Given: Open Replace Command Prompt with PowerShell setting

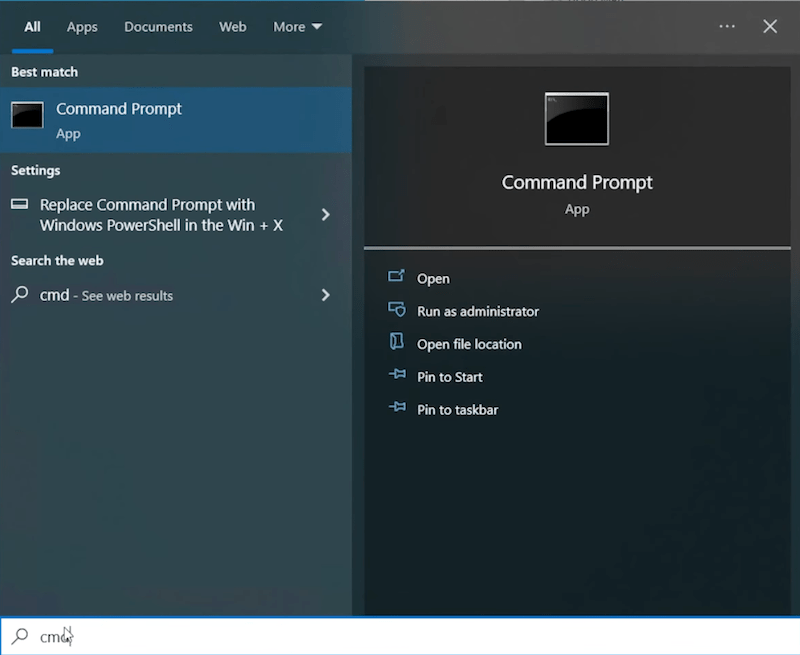Looking at the screenshot, I should coord(161,215).
